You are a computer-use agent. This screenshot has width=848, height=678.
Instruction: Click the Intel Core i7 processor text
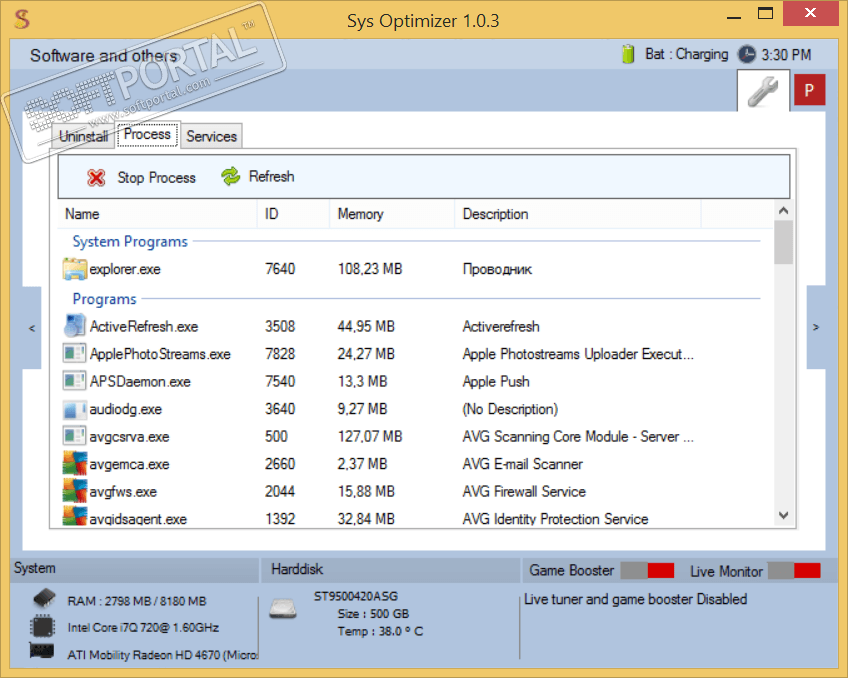click(x=143, y=627)
